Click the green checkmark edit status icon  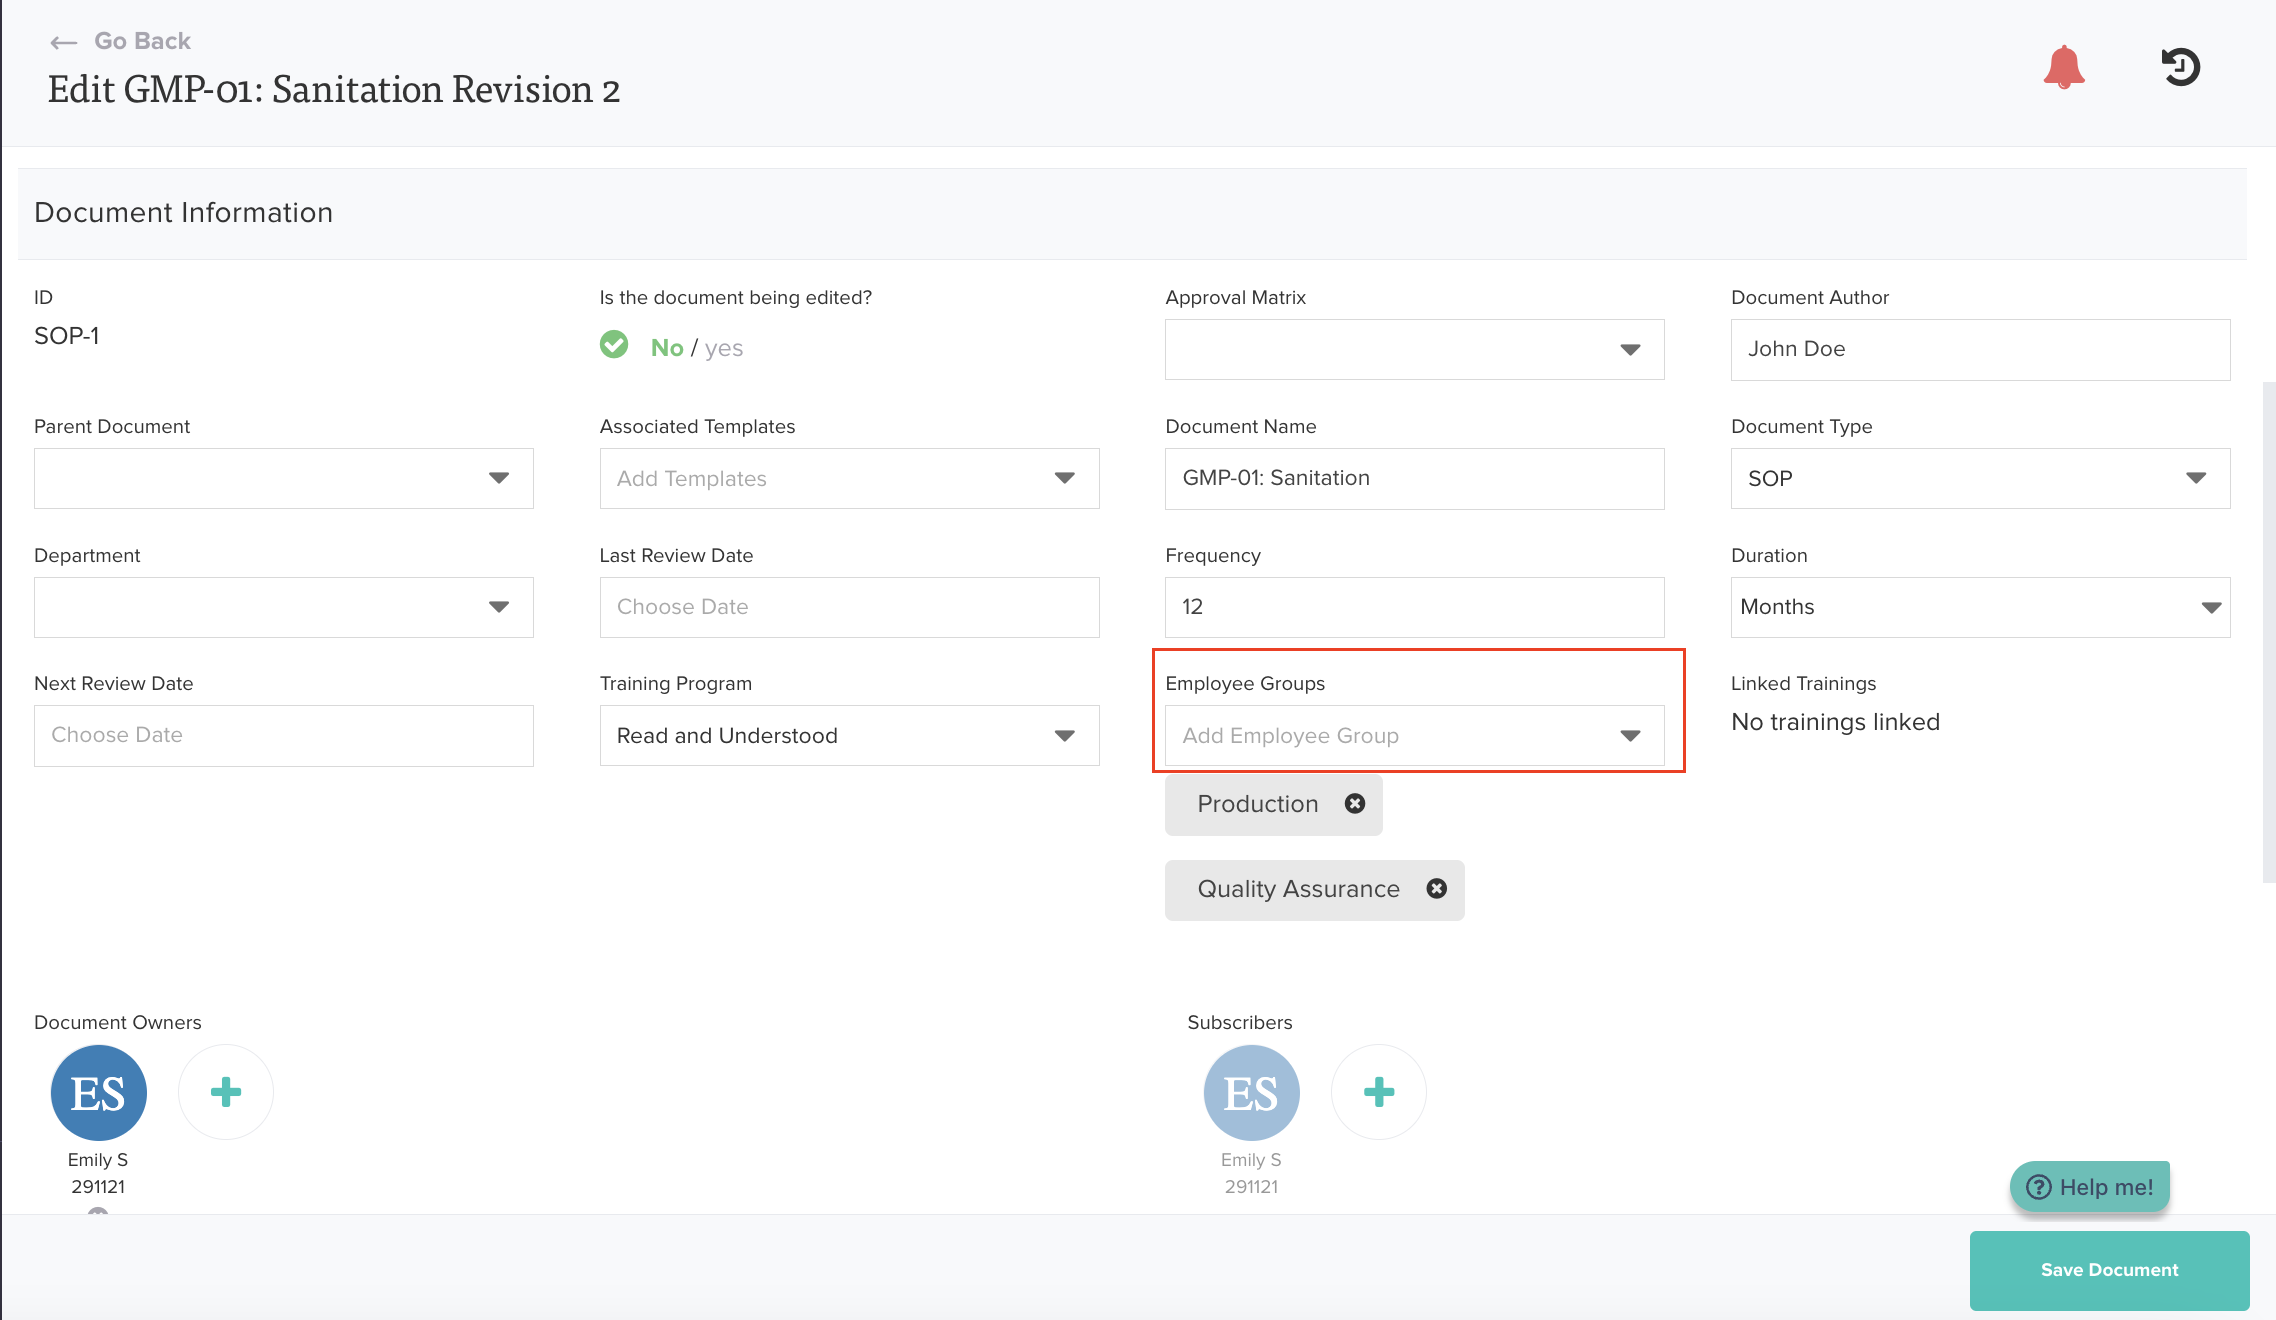tap(614, 345)
